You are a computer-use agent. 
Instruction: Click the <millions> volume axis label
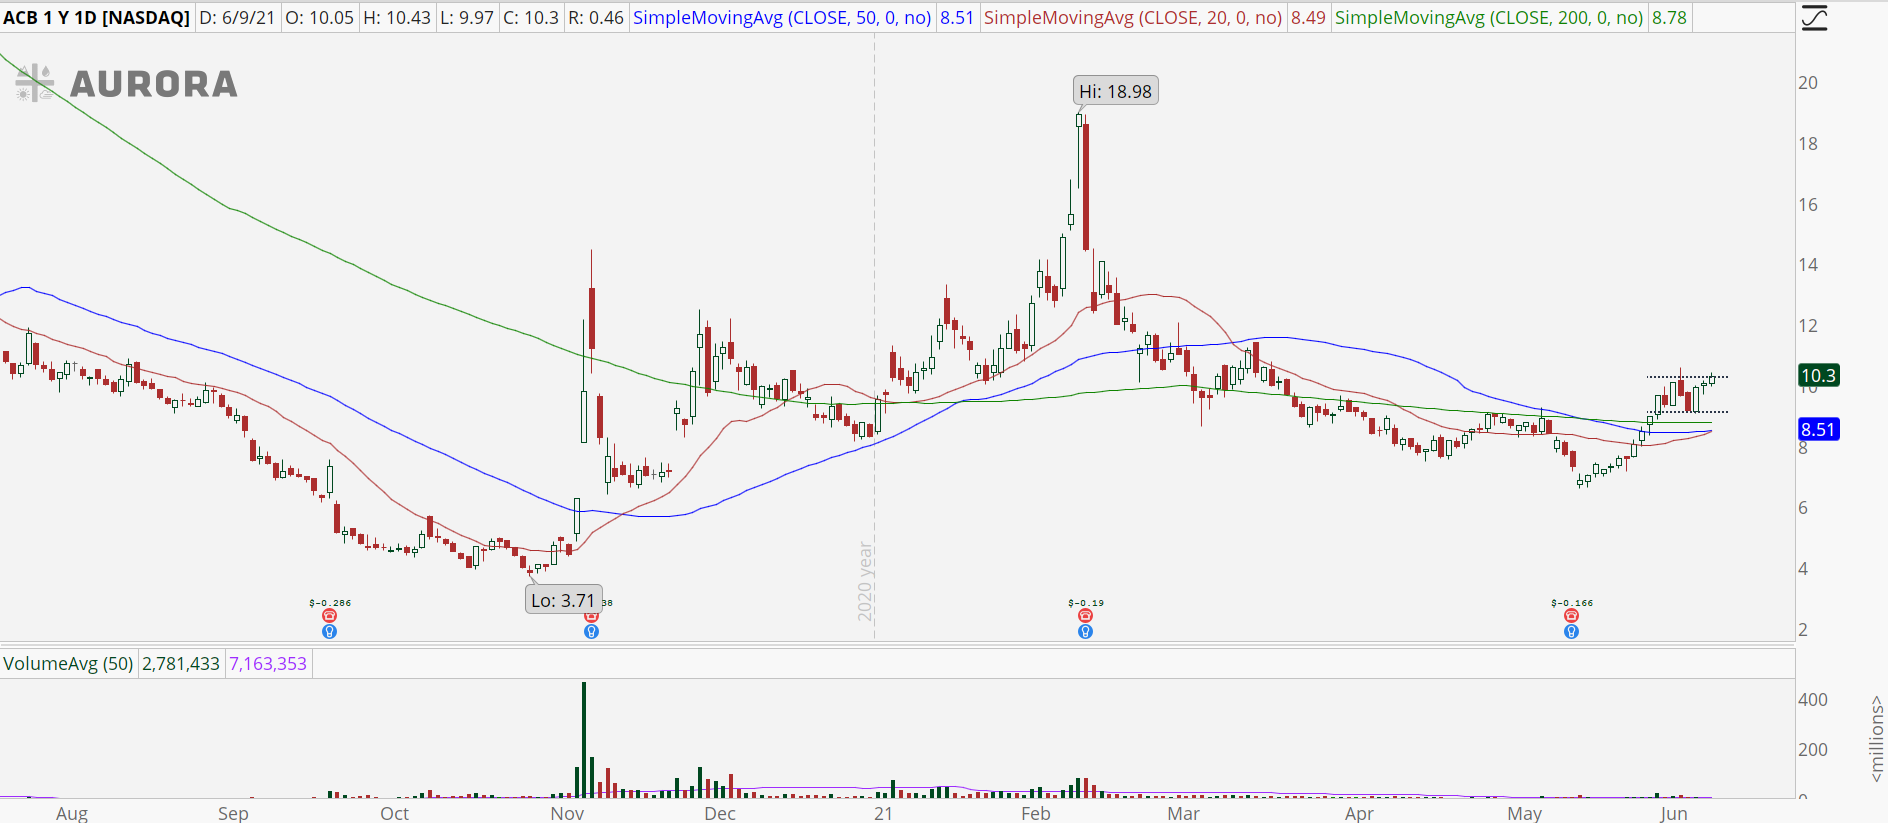(x=1876, y=739)
